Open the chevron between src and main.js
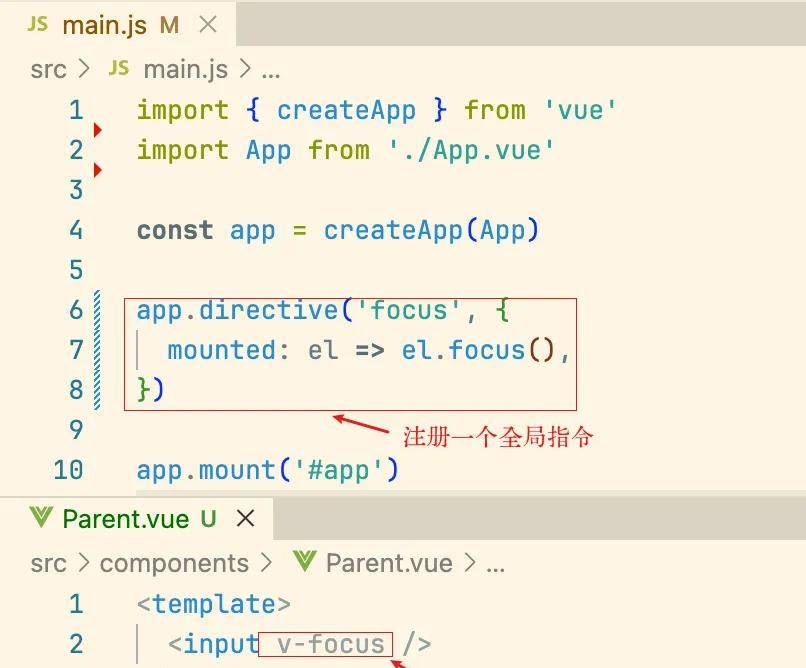This screenshot has height=668, width=806. [85, 69]
